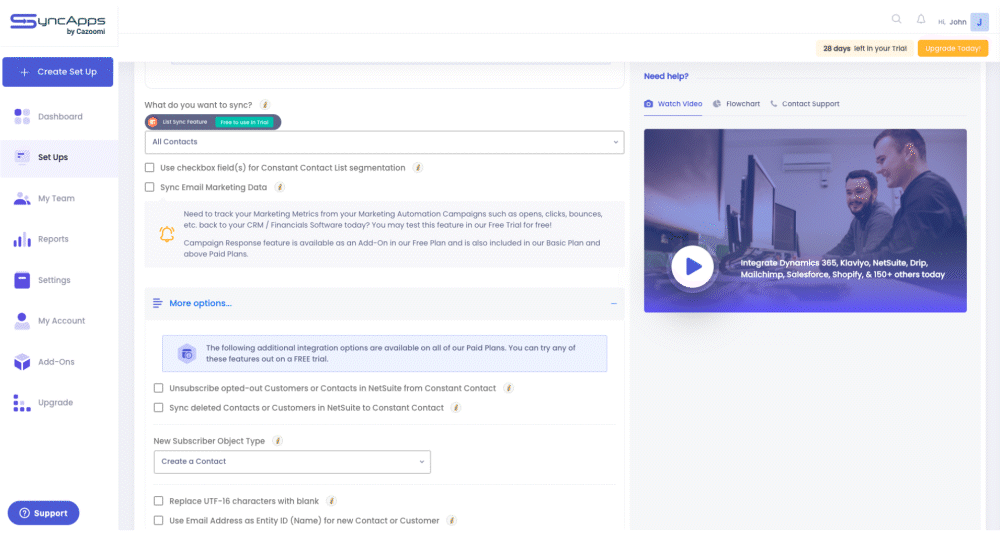Open the All Contacts dropdown
This screenshot has width=1000, height=542.
[x=385, y=142]
